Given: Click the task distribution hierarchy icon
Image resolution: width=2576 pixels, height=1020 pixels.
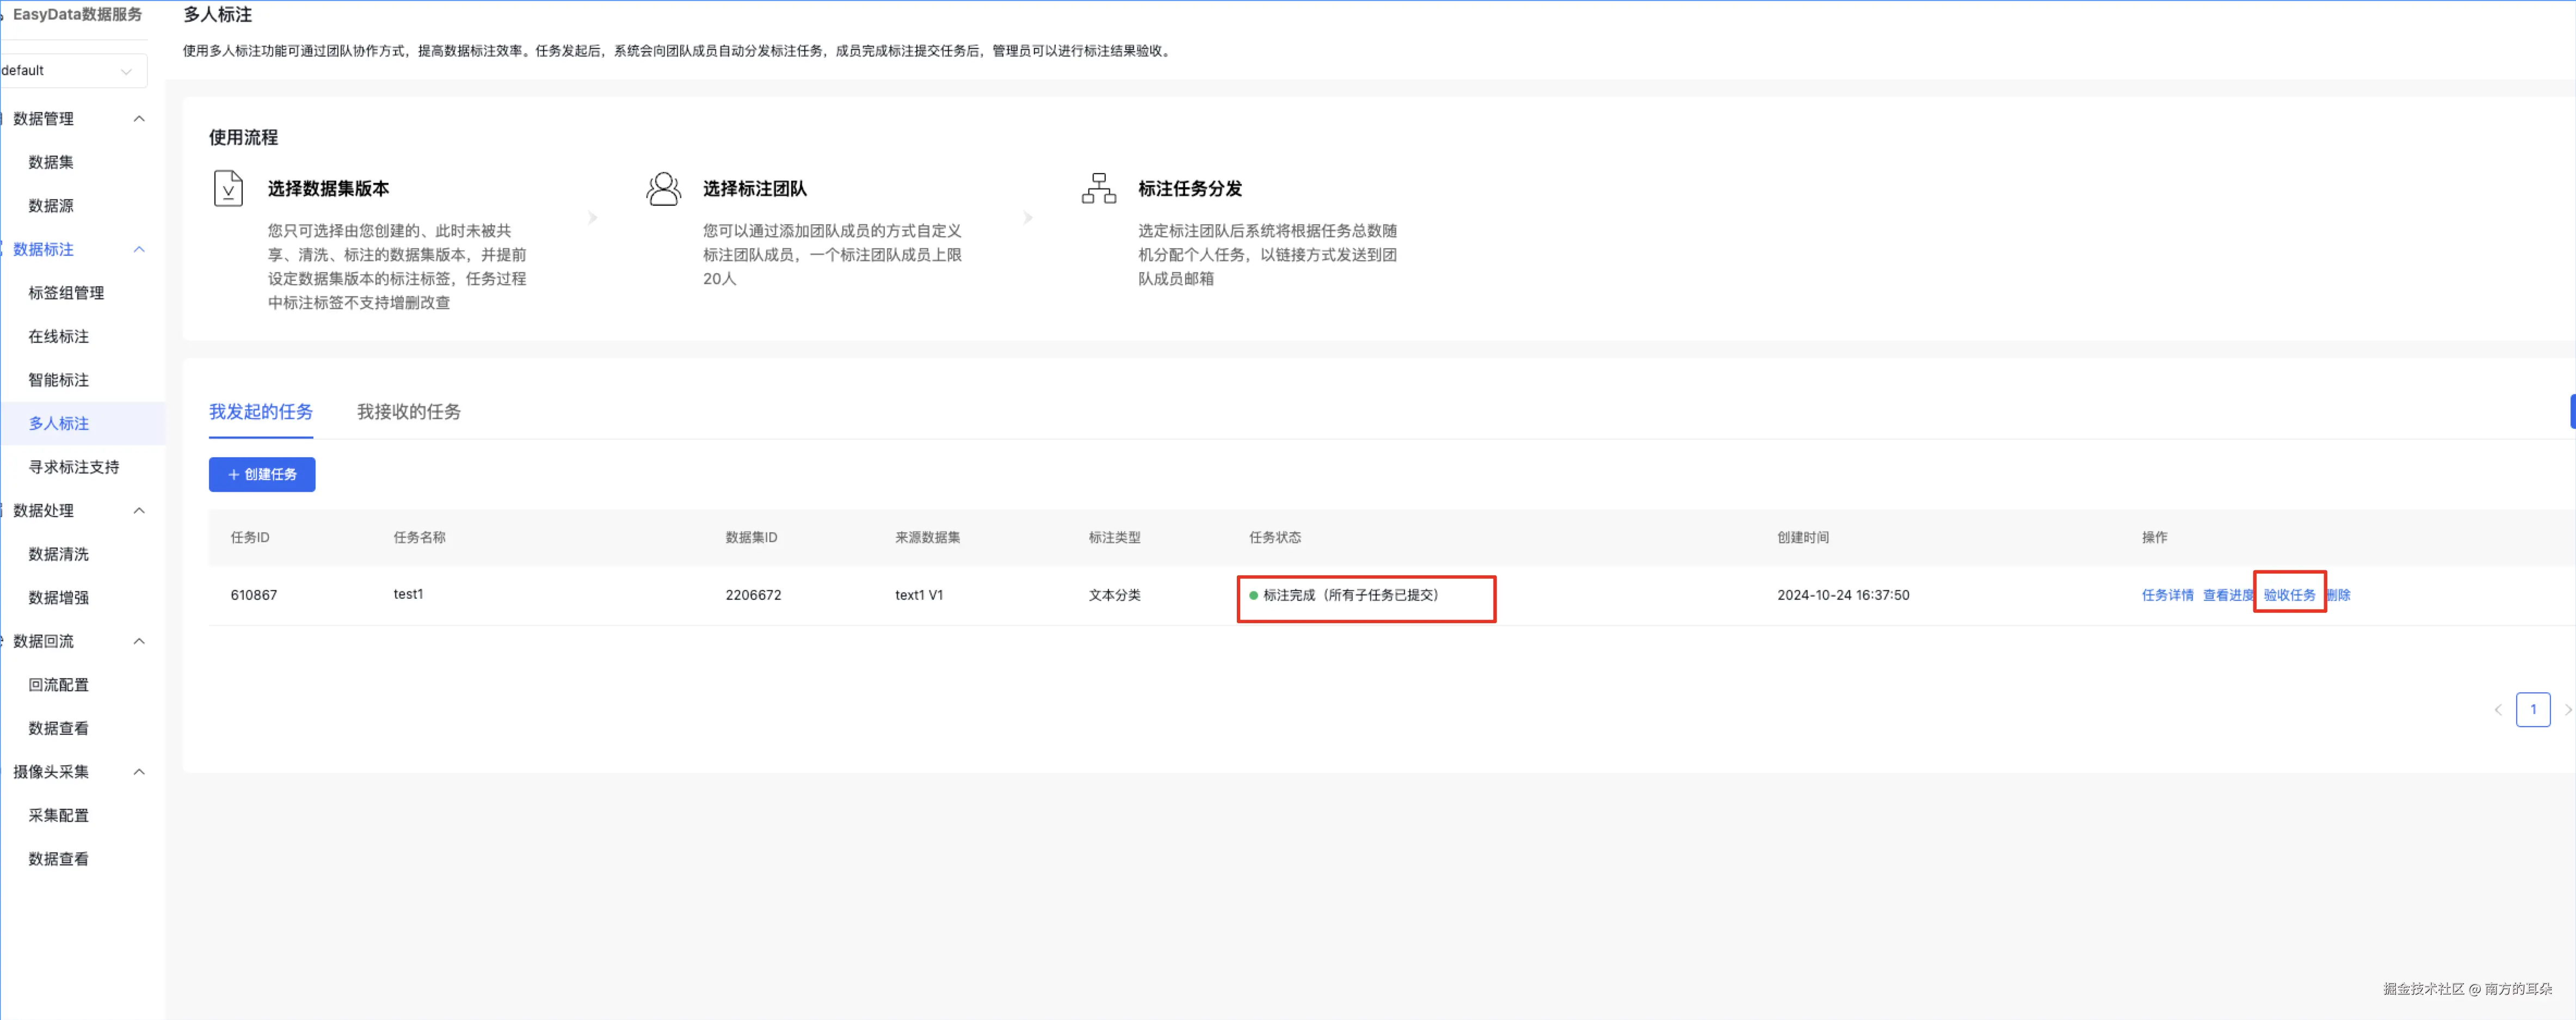Looking at the screenshot, I should pos(1098,188).
